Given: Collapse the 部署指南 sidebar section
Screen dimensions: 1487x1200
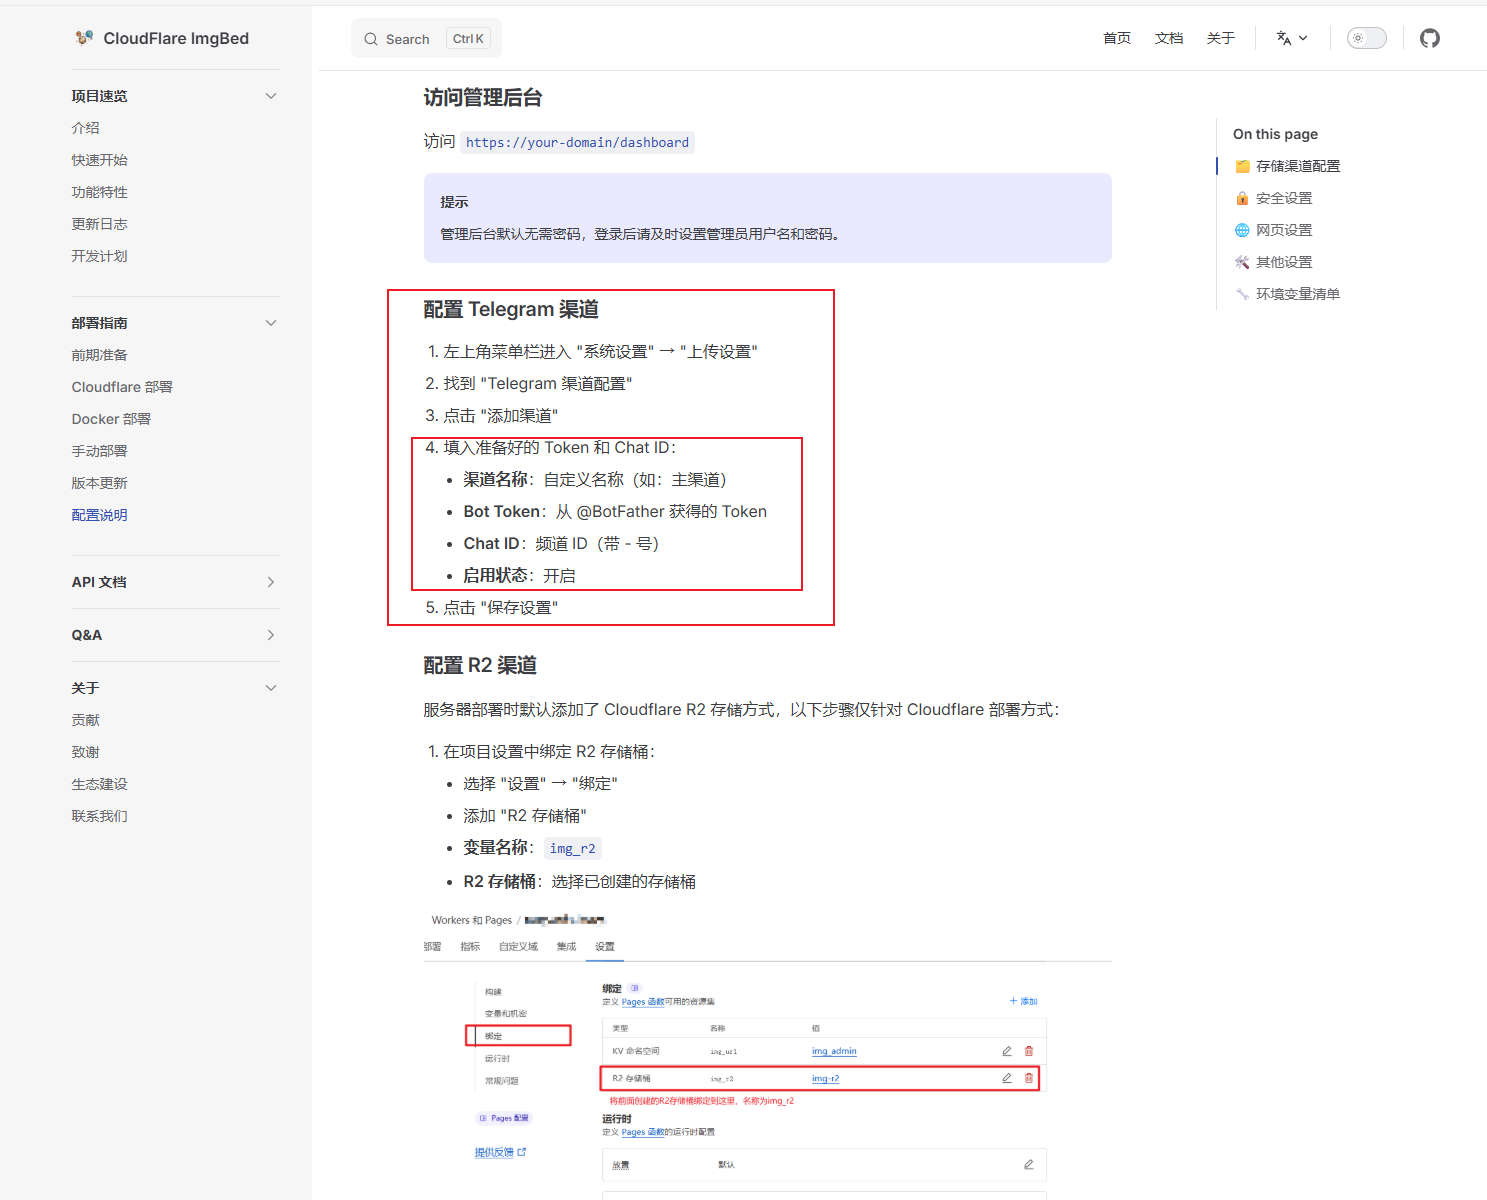Looking at the screenshot, I should (x=271, y=323).
